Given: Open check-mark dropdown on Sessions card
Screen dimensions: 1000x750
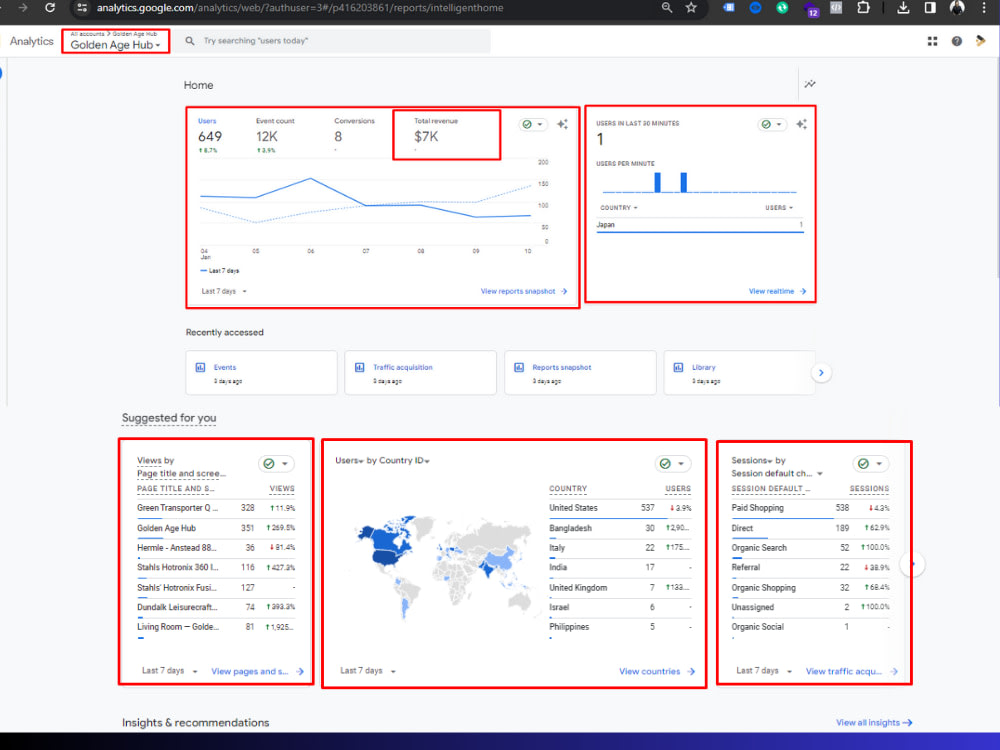Looking at the screenshot, I should (871, 464).
